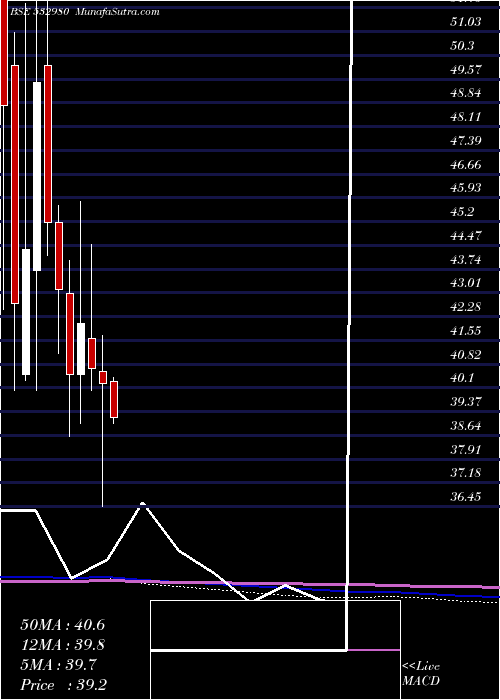Image resolution: width=500 pixels, height=700 pixels.
Task: Click the 43.74 price axis label
Action: (466, 259)
